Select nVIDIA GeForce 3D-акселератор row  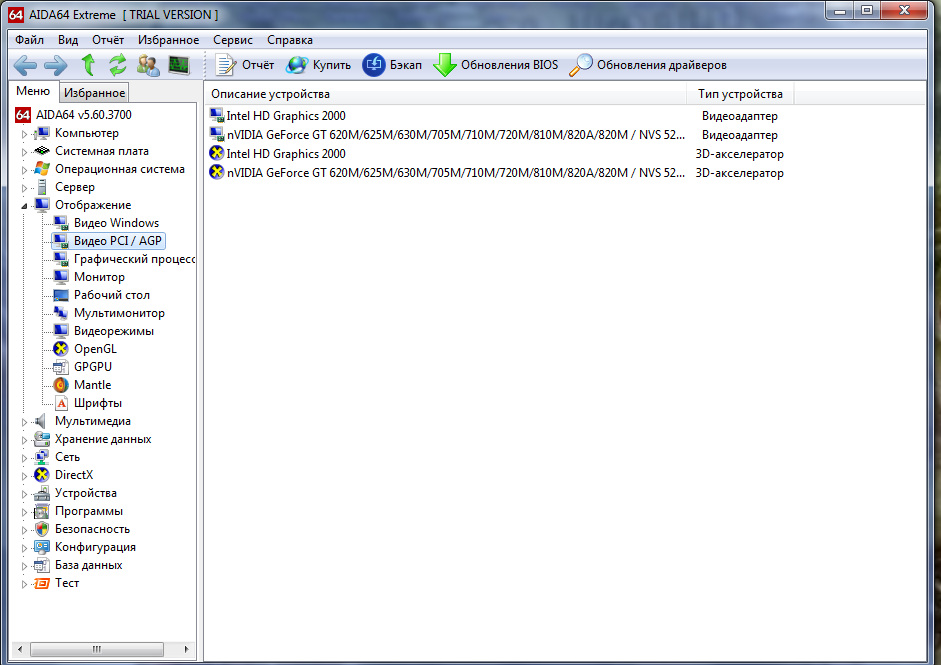(x=498, y=173)
